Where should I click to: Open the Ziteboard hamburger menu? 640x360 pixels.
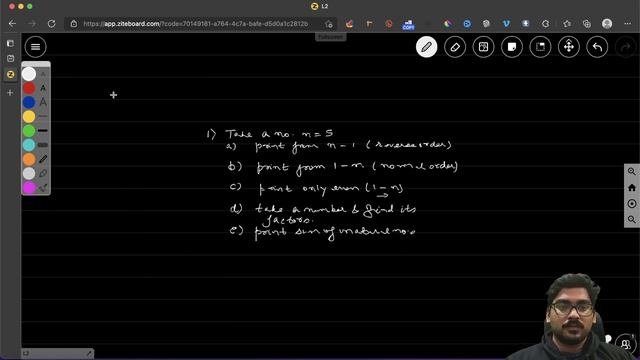36,47
